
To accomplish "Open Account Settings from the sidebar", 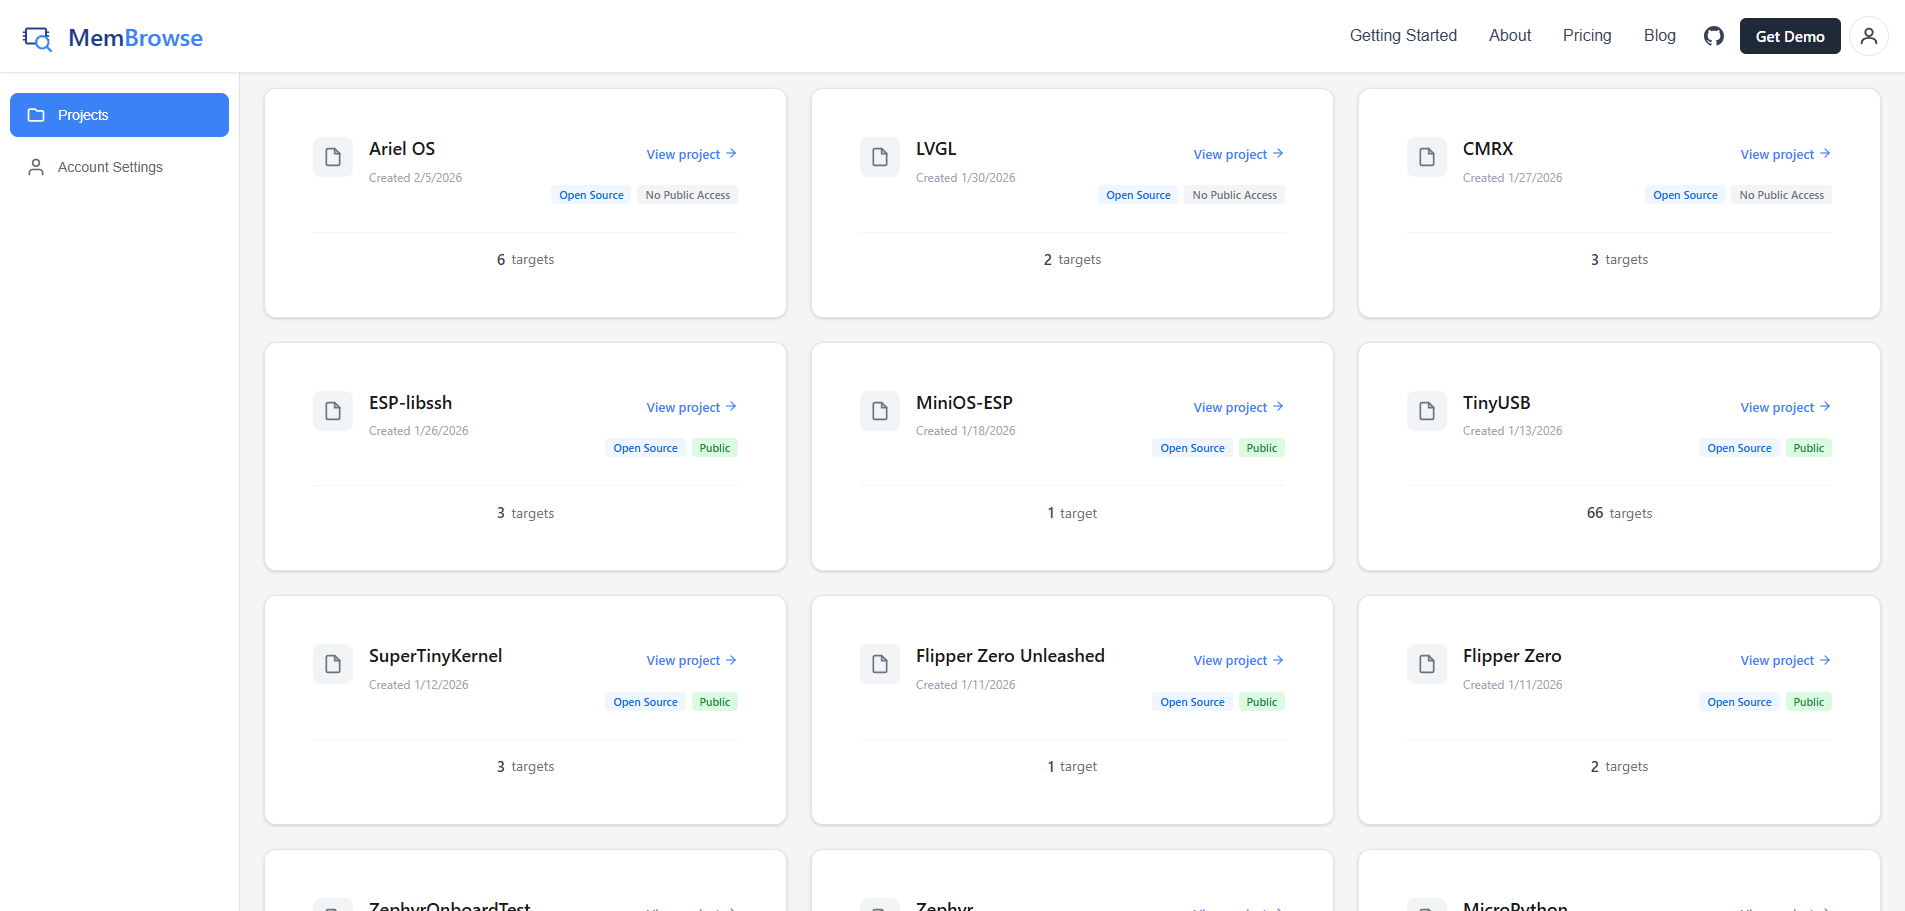I will 111,166.
